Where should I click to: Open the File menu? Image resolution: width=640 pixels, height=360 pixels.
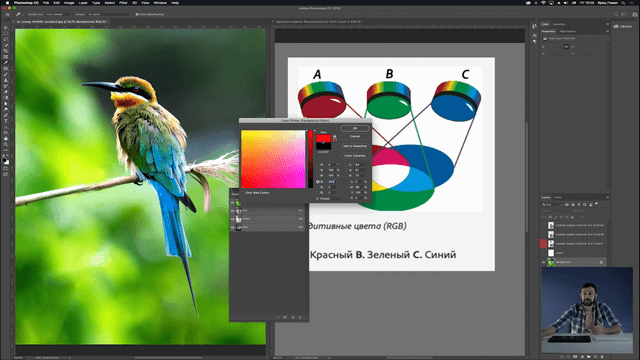point(46,2)
